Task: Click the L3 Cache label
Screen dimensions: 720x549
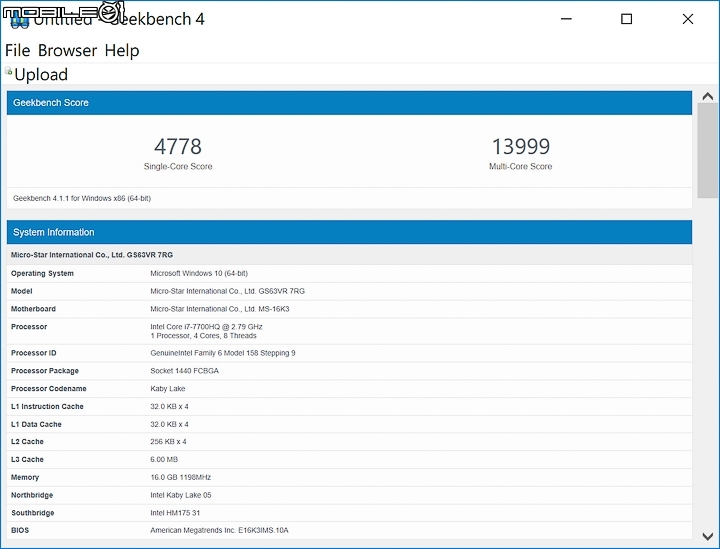Action: coord(27,459)
